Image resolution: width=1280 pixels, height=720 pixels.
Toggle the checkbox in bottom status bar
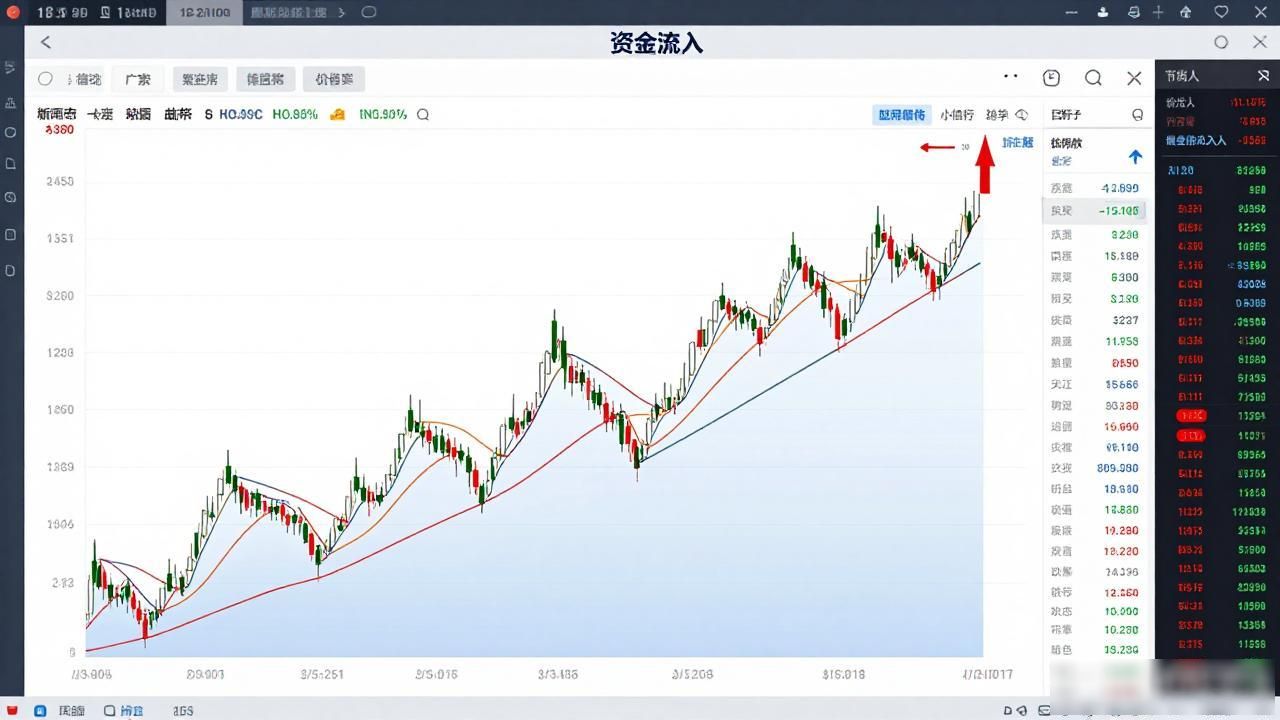click(x=110, y=711)
